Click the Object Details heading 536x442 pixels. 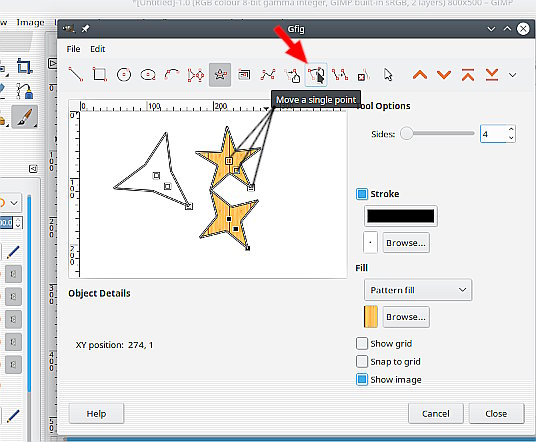tap(99, 293)
